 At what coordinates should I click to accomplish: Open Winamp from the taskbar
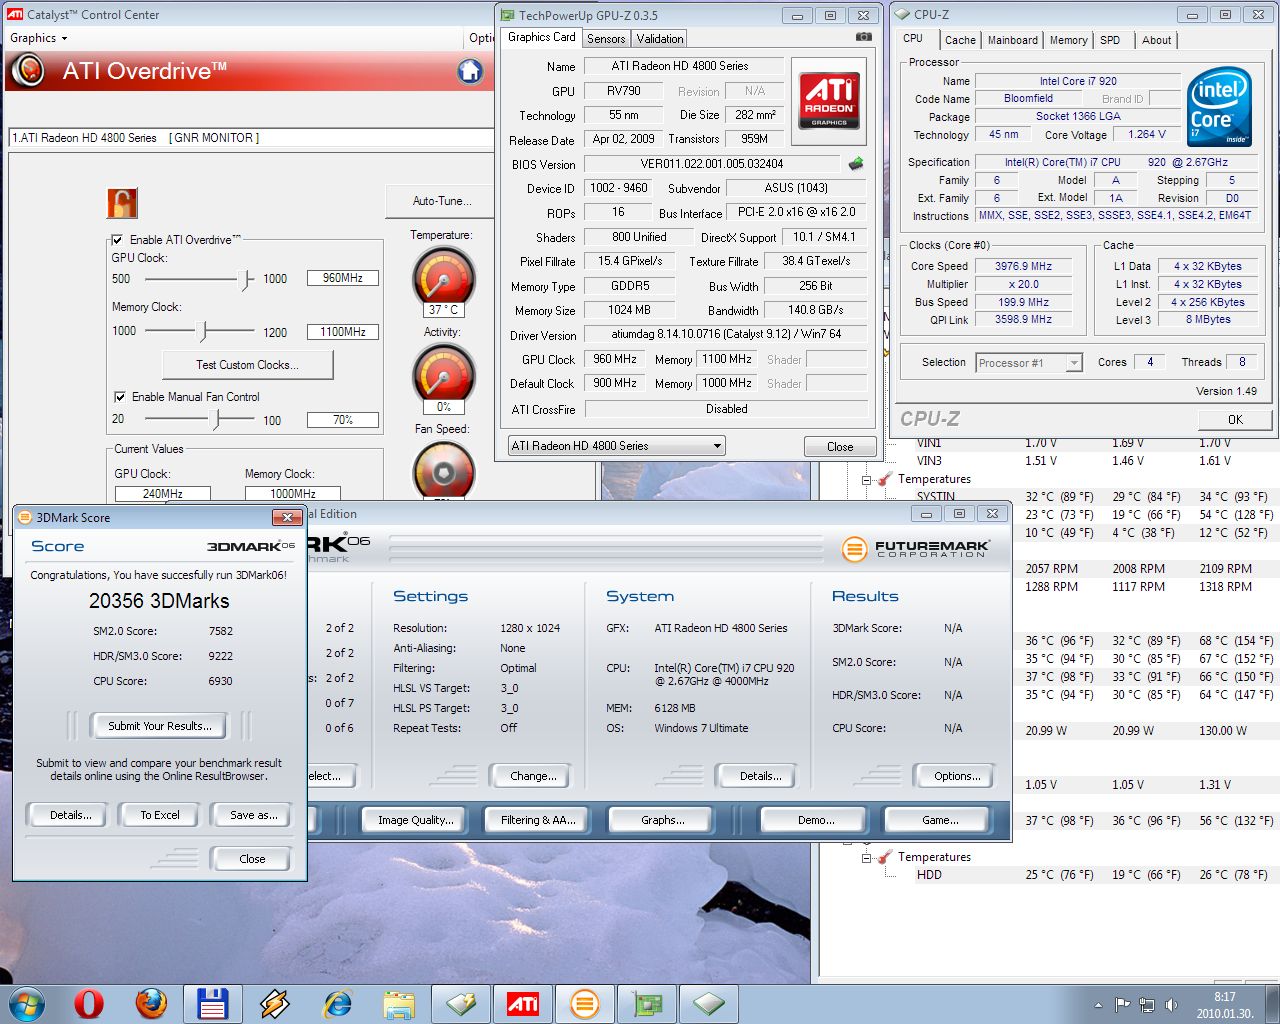[x=275, y=1003]
